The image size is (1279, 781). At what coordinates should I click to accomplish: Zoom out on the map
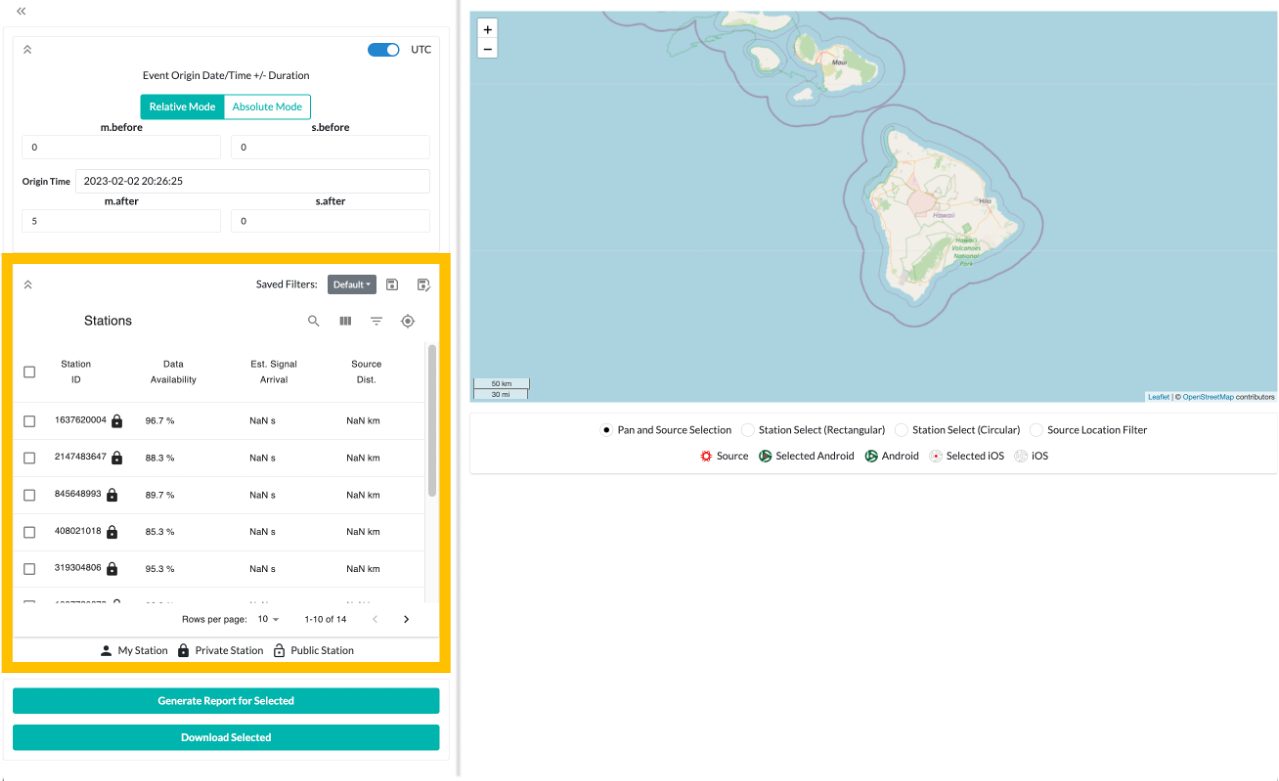click(487, 49)
